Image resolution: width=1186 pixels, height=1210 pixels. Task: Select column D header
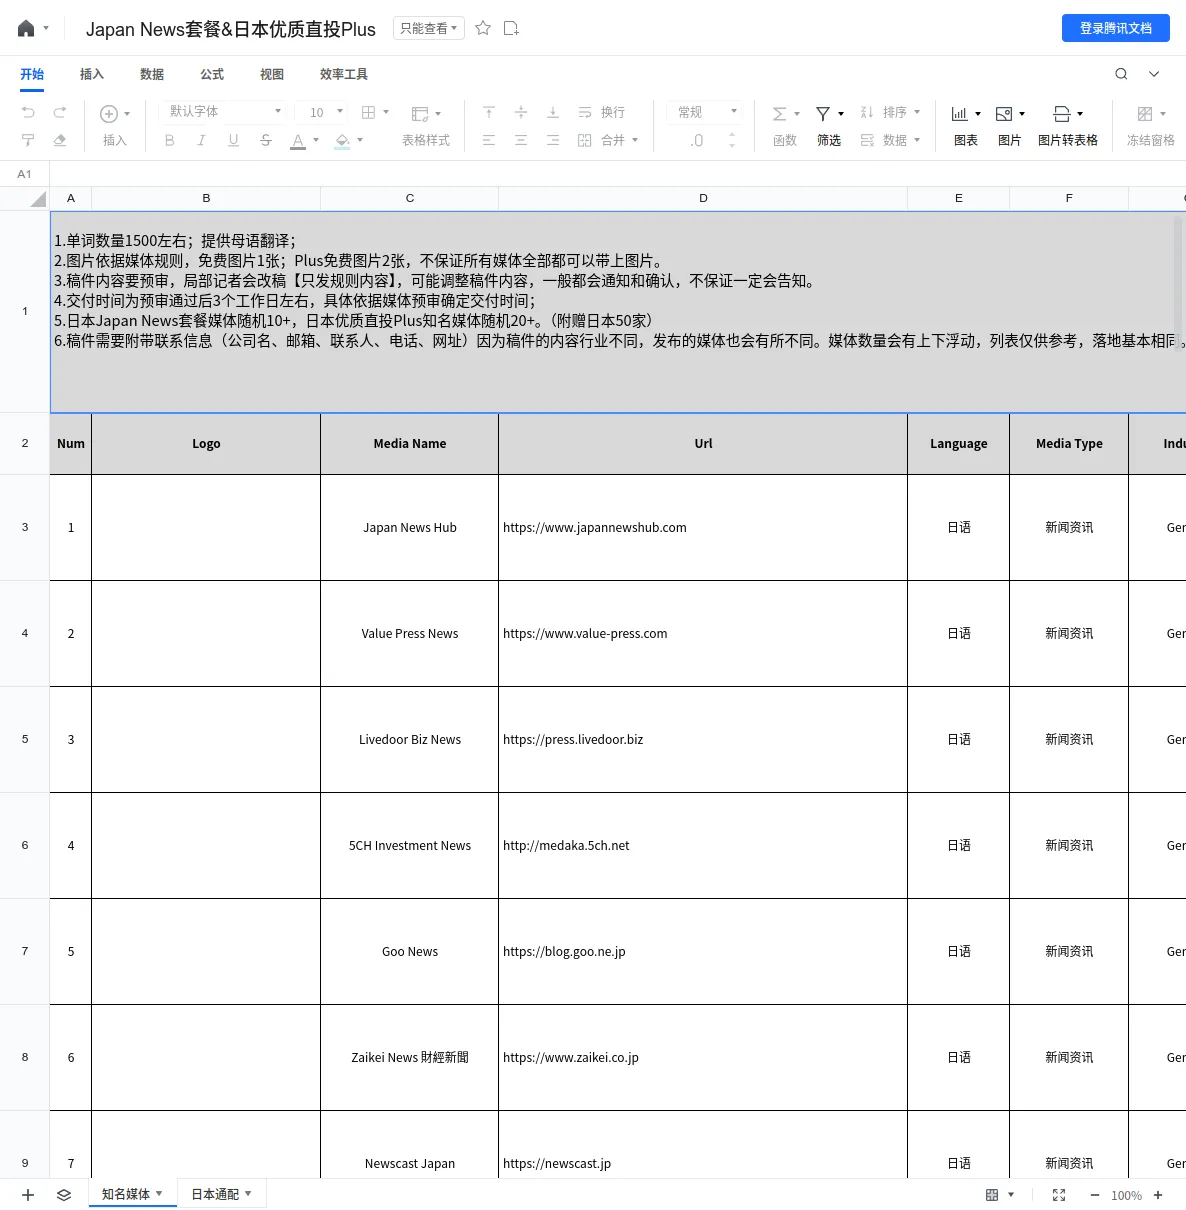pyautogui.click(x=703, y=198)
